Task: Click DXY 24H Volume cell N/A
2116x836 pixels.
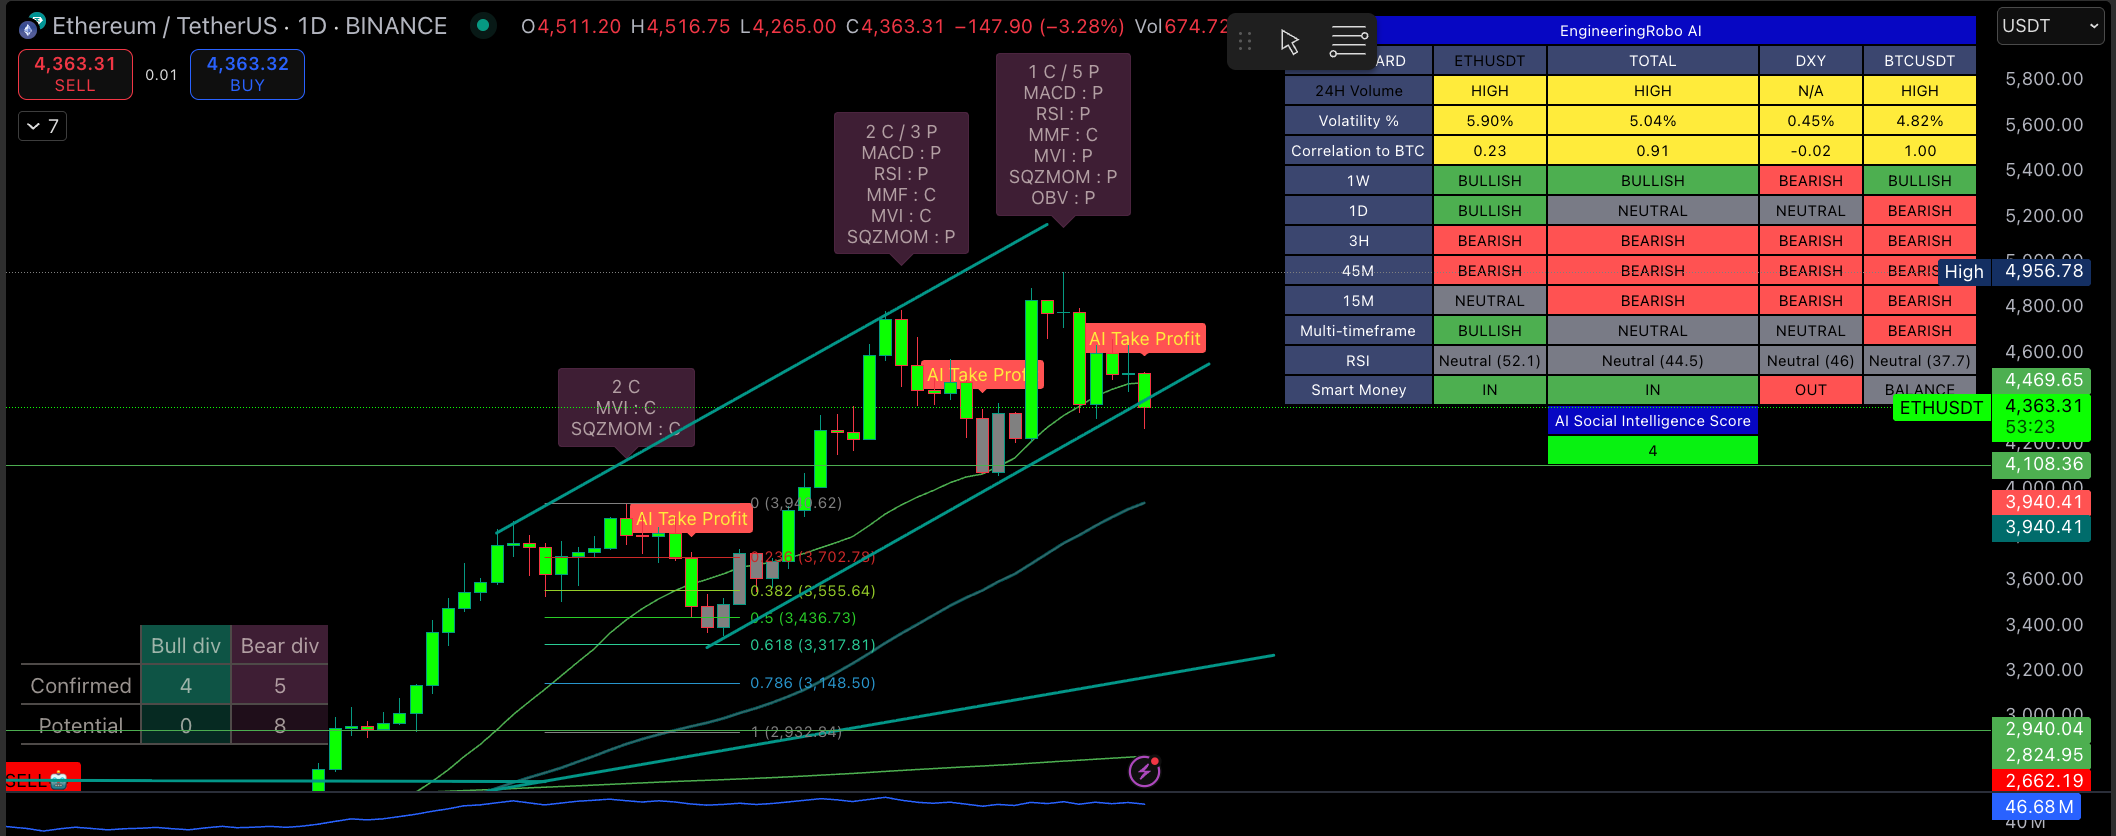Action: 1810,91
